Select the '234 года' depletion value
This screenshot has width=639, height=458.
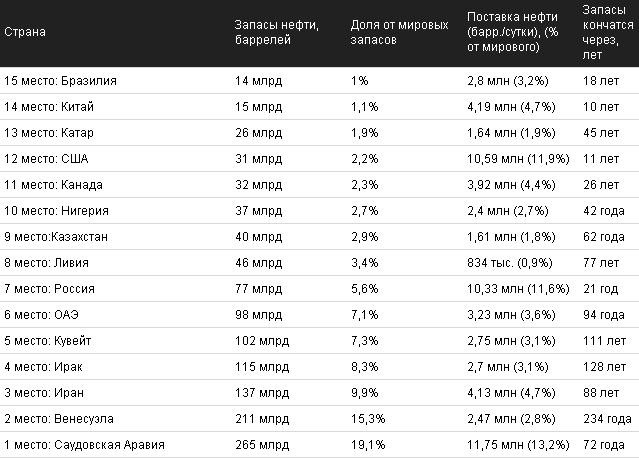607,419
